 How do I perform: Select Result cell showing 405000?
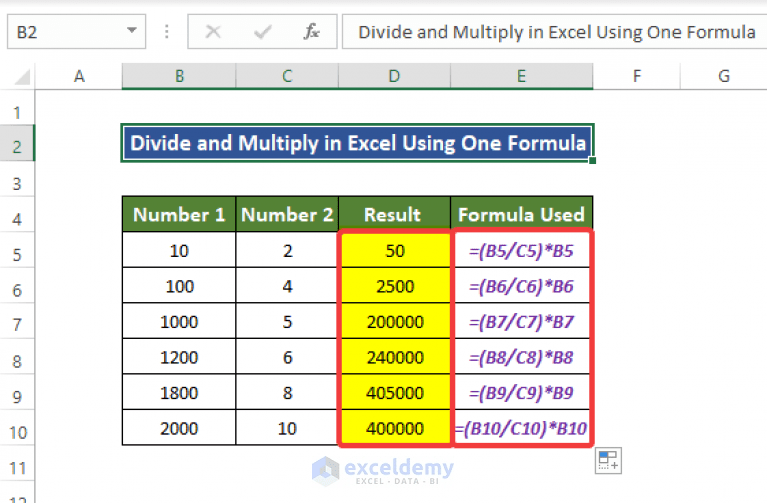click(x=394, y=392)
